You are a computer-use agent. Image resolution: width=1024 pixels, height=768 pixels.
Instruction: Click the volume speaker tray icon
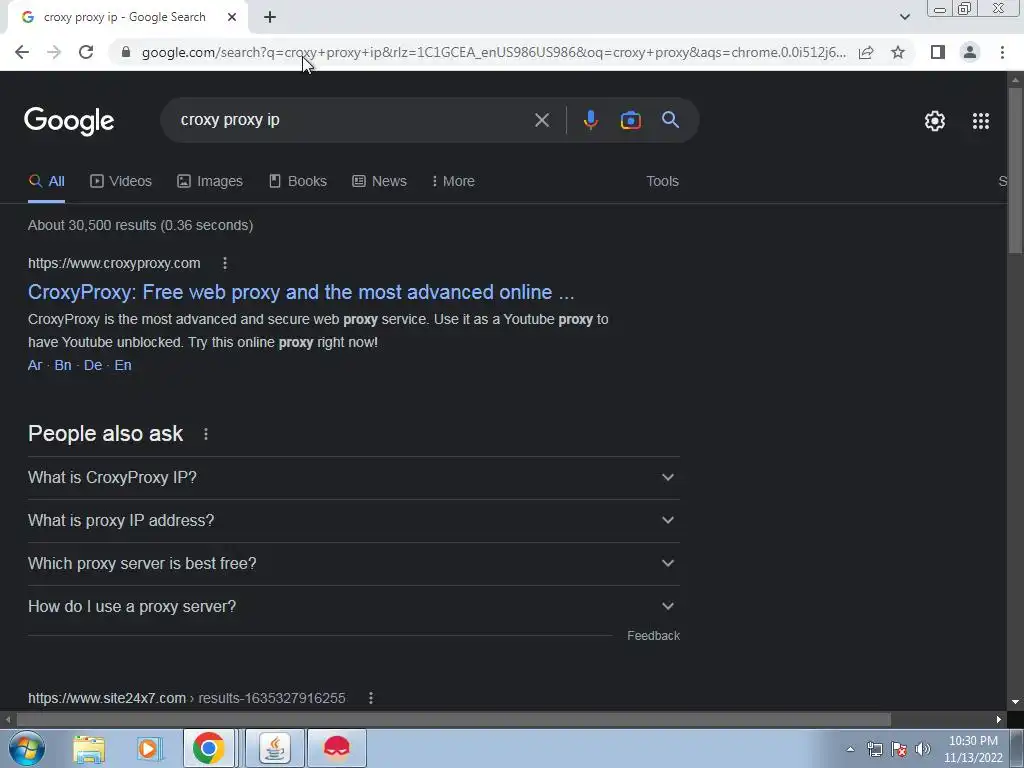[x=923, y=749]
